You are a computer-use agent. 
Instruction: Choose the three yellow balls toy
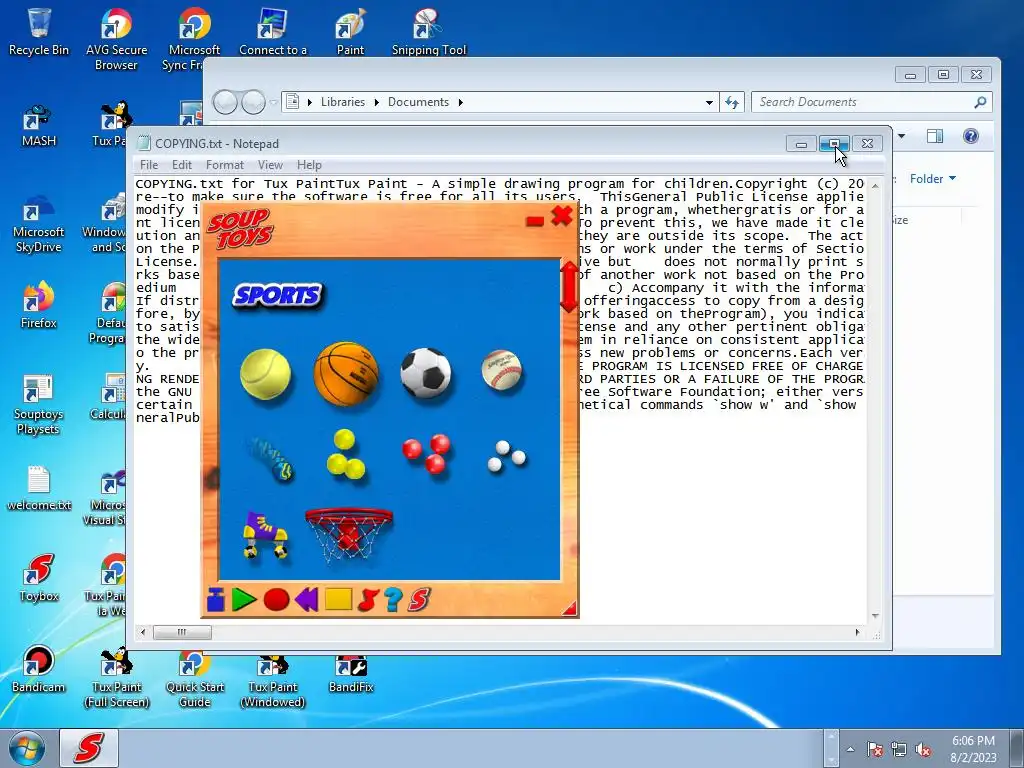point(345,455)
